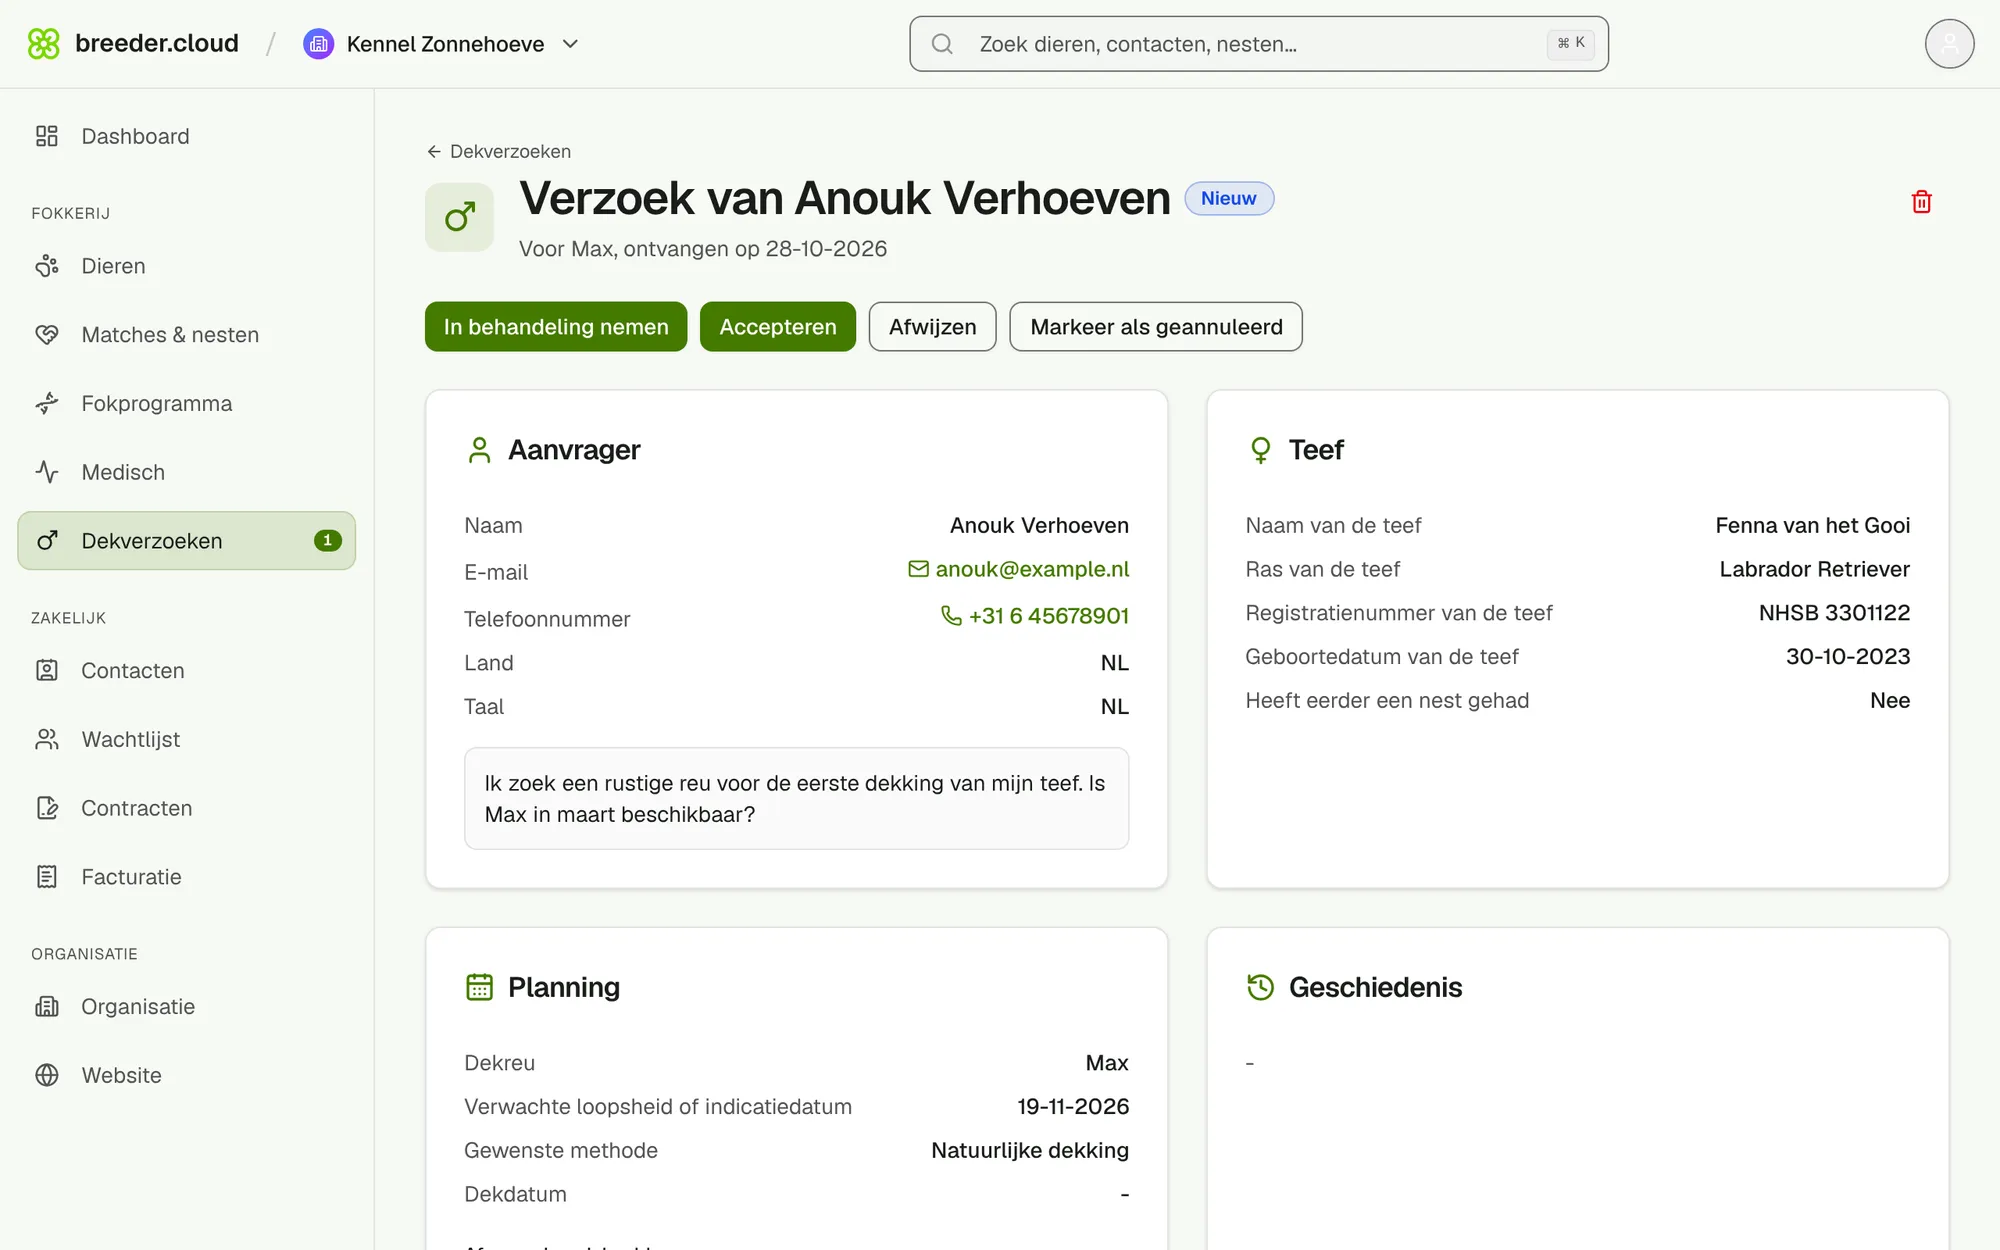This screenshot has width=2000, height=1250.
Task: Open Dieren in sidebar
Action: (x=187, y=266)
